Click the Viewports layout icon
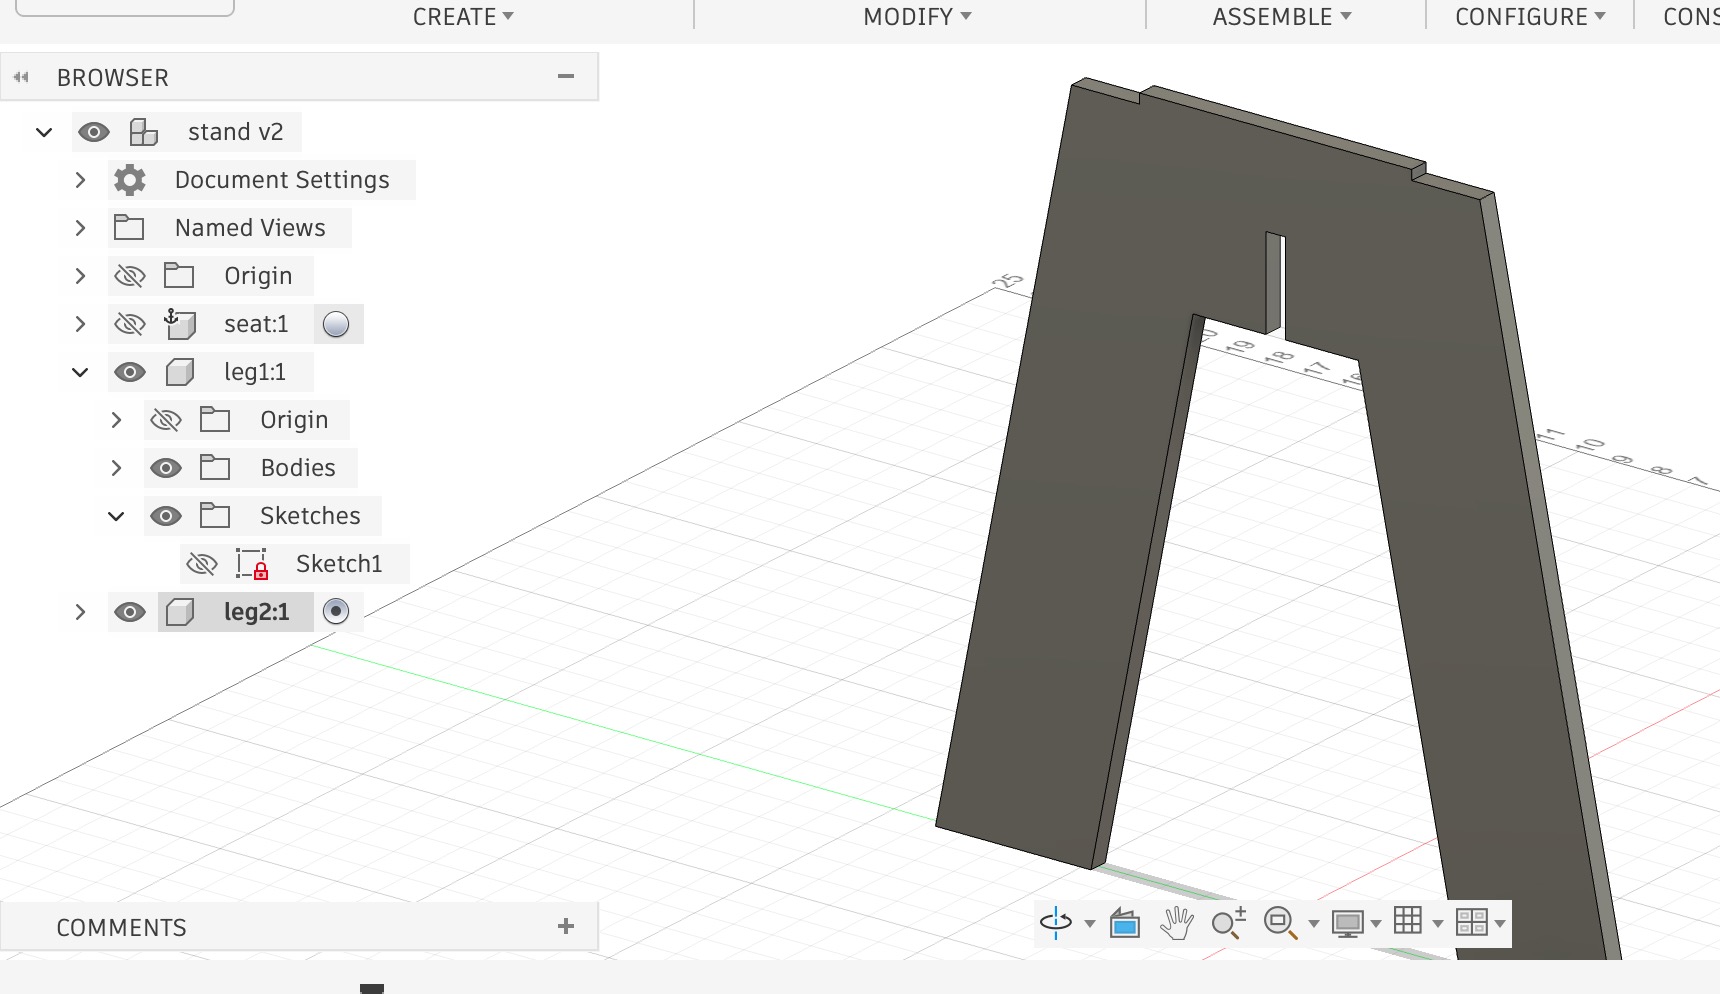The width and height of the screenshot is (1720, 994). click(x=1472, y=922)
